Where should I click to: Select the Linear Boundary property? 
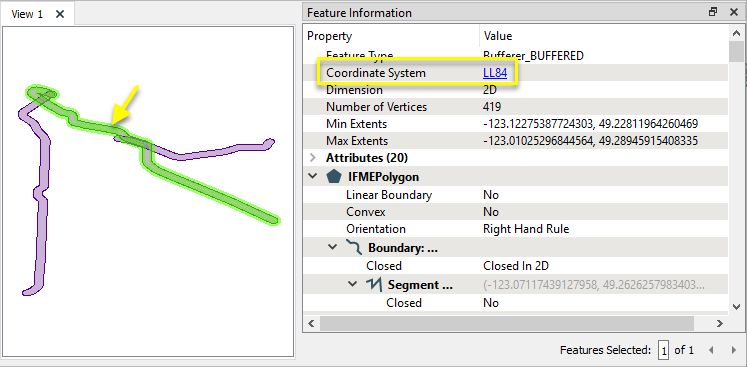pos(515,195)
